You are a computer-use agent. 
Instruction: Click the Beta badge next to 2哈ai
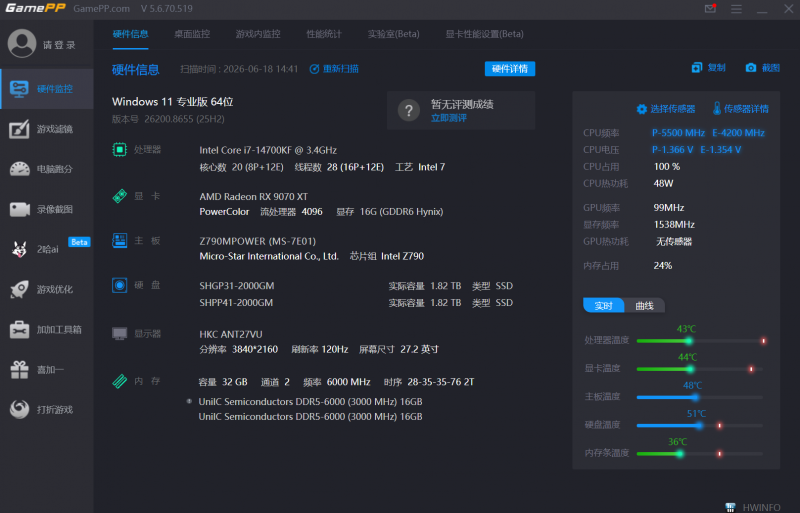pos(79,242)
